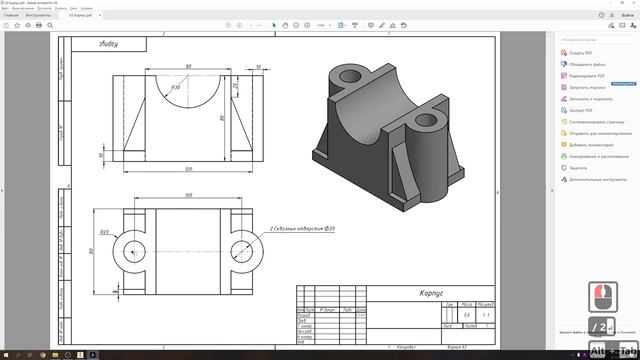Open the Просмотр menu
The width and height of the screenshot is (640, 360).
[44, 8]
